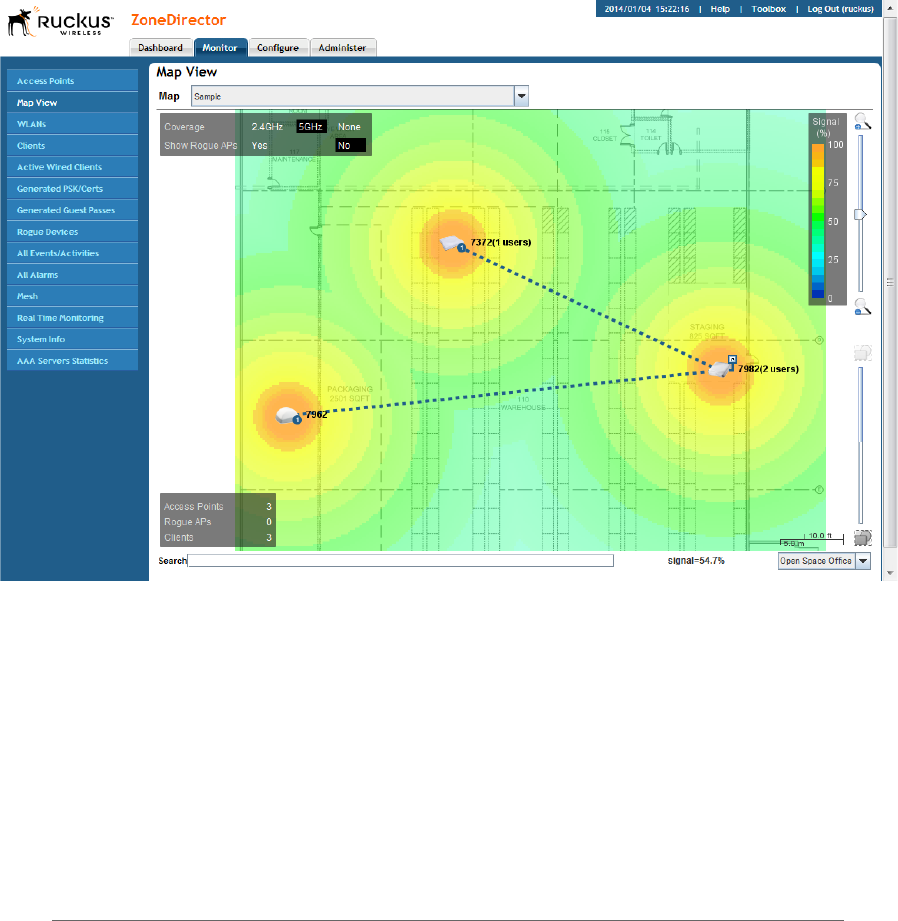Switch to the Administer tab

point(342,48)
